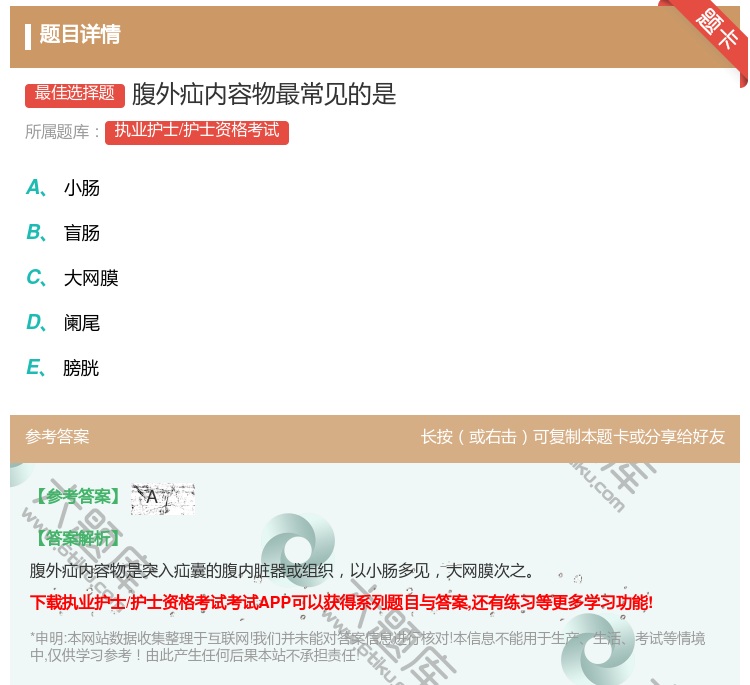Viewport: 750px width, 685px height.
Task: Click the 申明 disclaimer text
Action: (367, 647)
